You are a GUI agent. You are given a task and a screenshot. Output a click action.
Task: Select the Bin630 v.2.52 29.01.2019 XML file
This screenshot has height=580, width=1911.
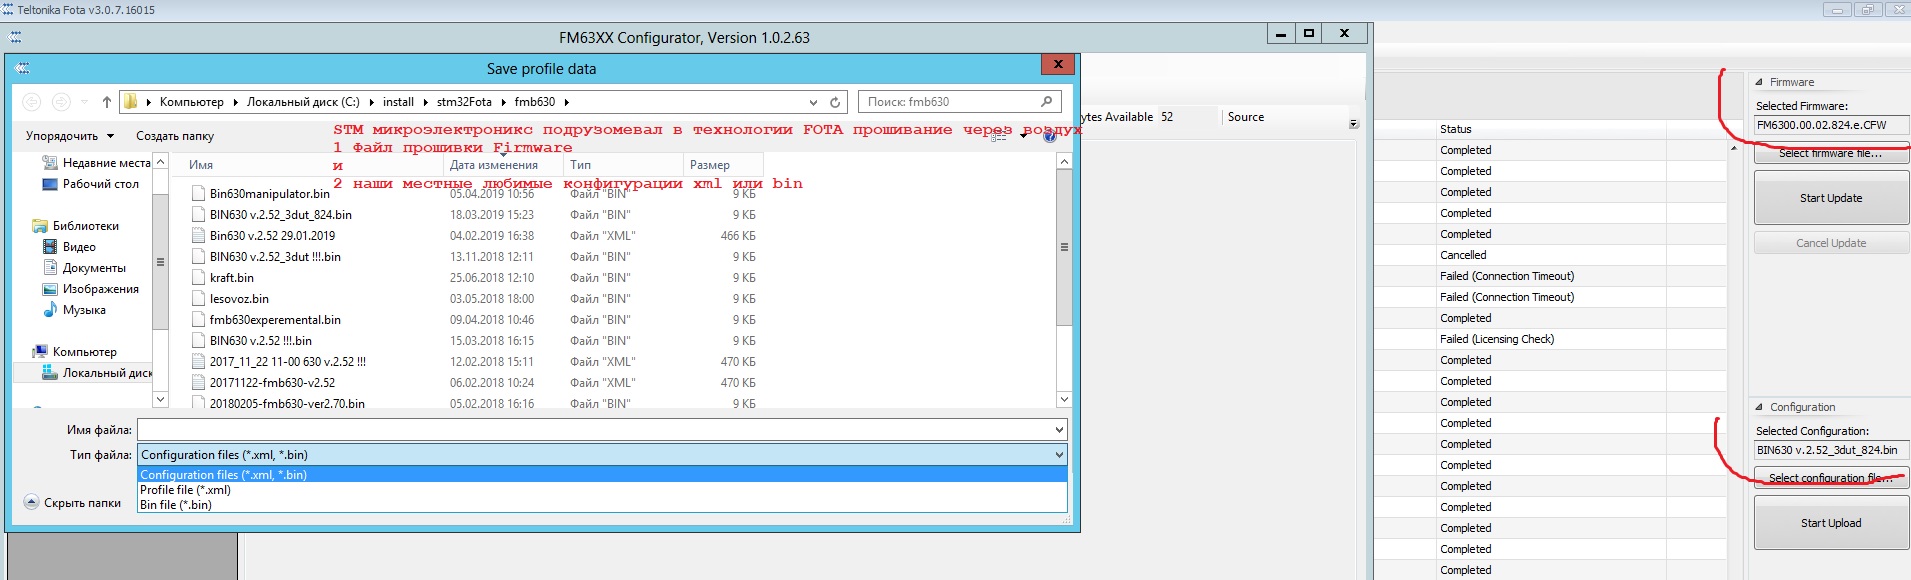272,236
